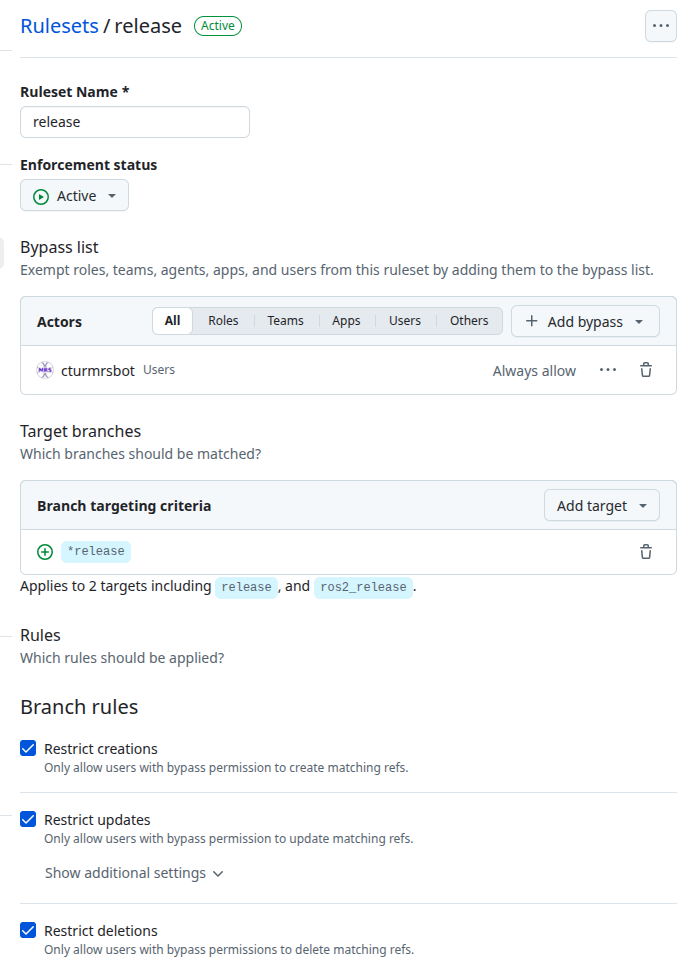
Task: Go to the Rulesets breadcrumb link
Action: pyautogui.click(x=60, y=26)
